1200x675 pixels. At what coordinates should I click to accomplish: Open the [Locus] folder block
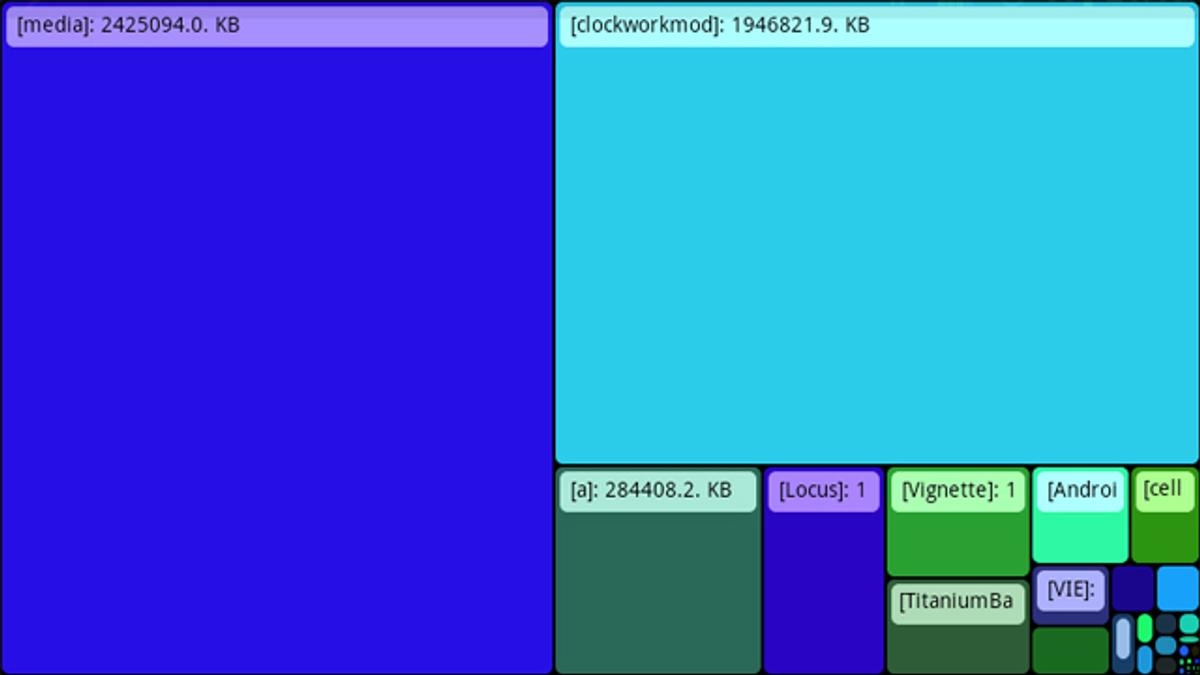pos(824,570)
